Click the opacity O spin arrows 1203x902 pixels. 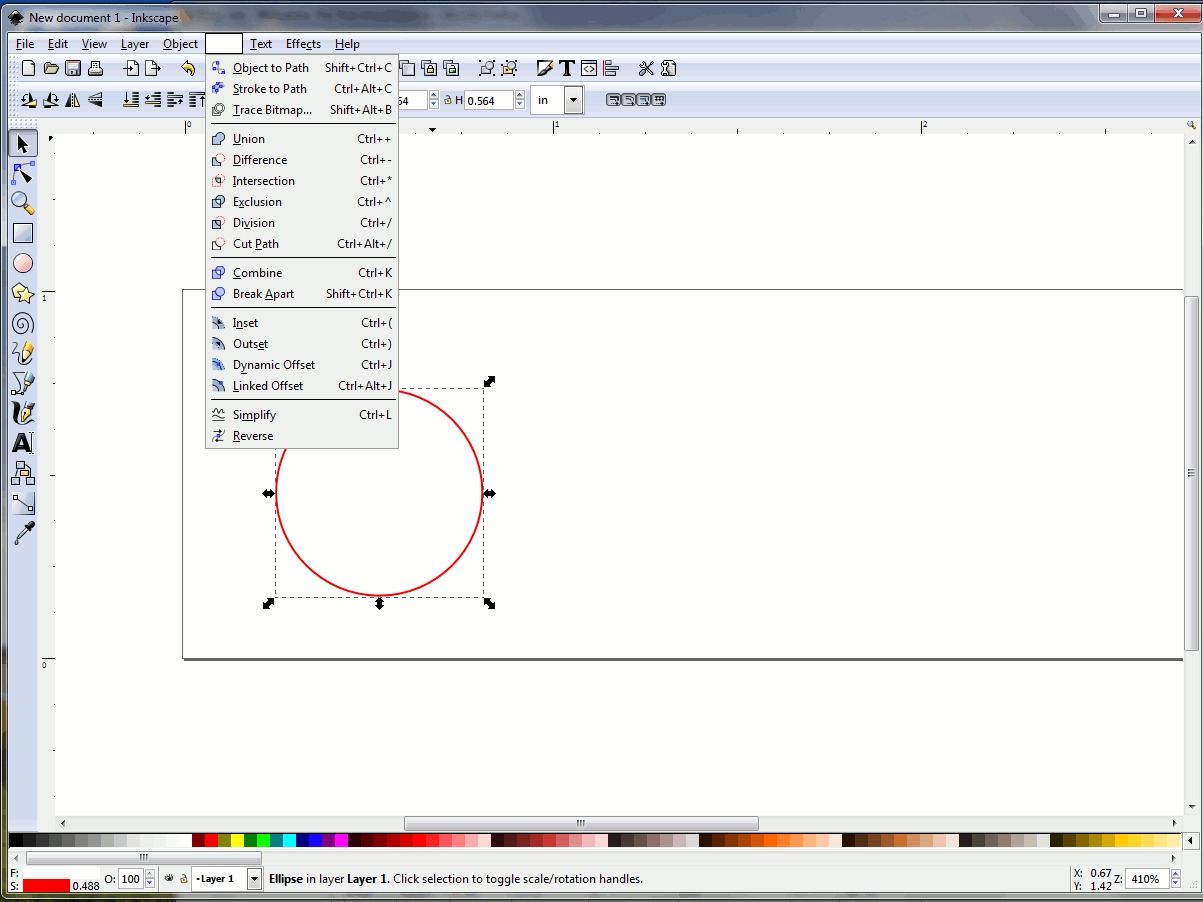(x=150, y=879)
